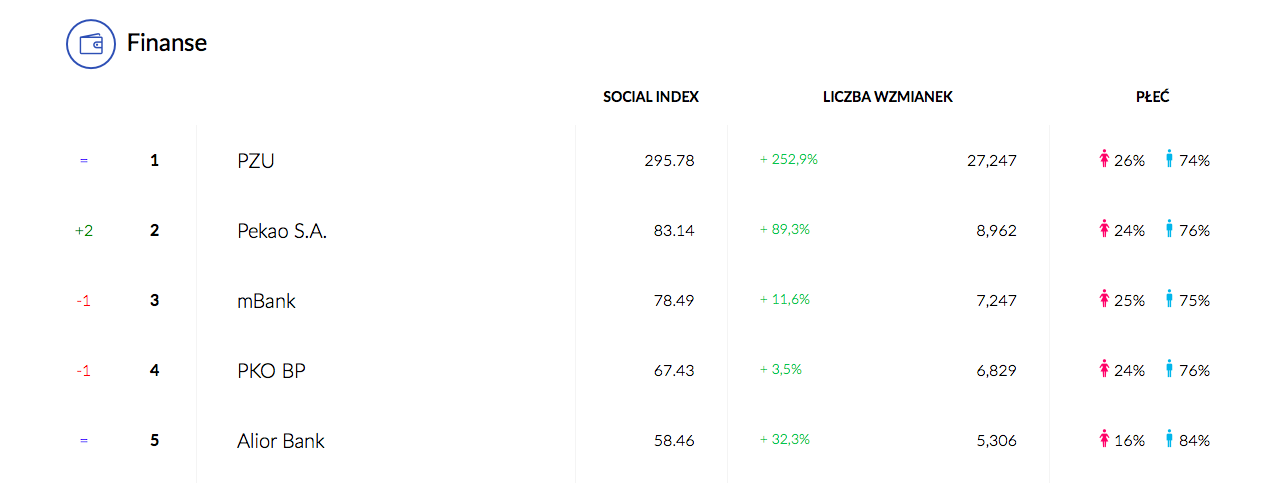Click the female icon in PKO BP row
This screenshot has width=1284, height=483.
1105,369
